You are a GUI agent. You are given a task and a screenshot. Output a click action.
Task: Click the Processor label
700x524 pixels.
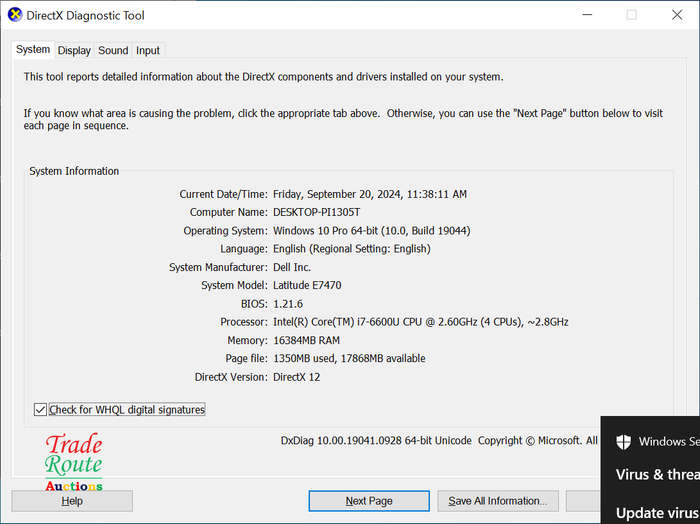[x=244, y=322]
